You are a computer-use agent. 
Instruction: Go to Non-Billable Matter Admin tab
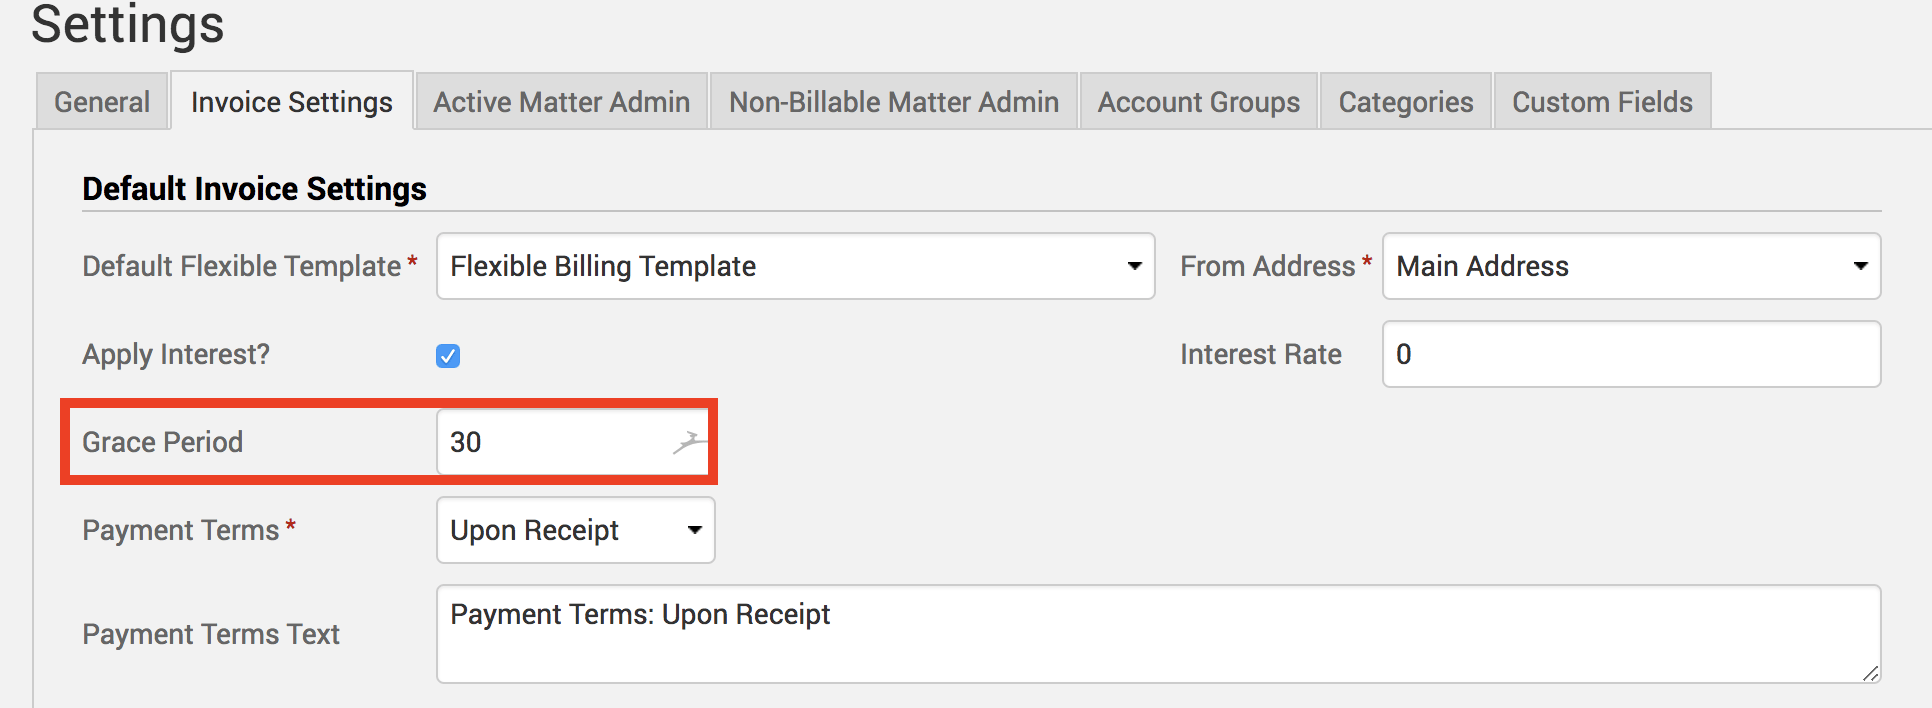click(893, 102)
